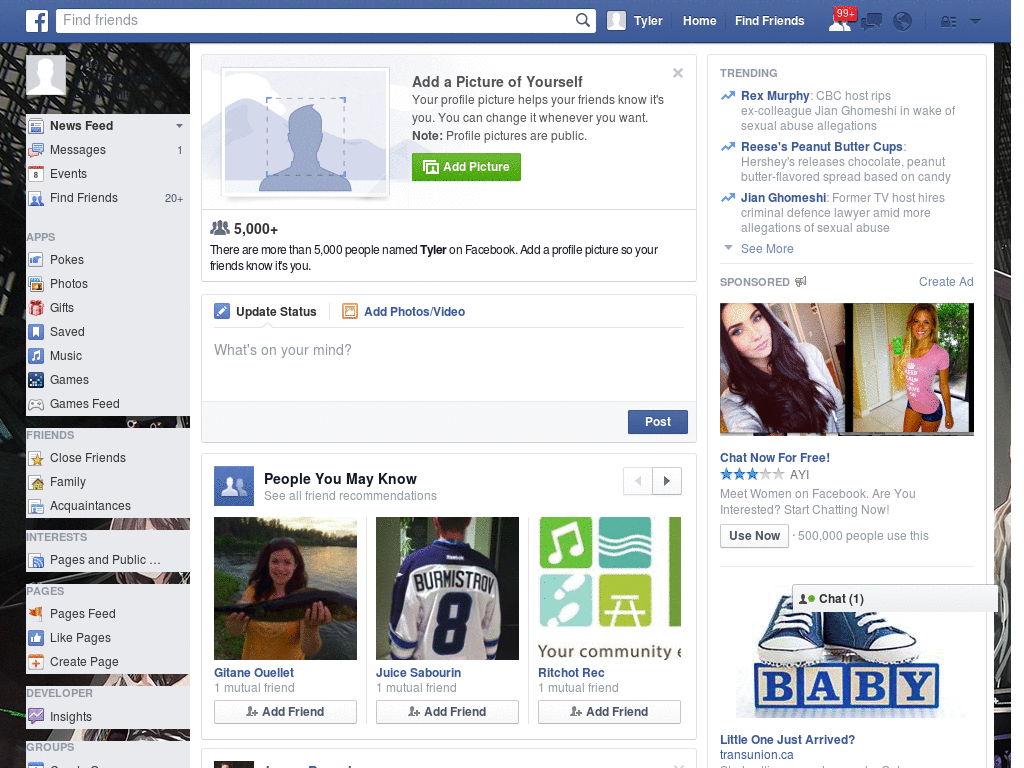This screenshot has height=768, width=1024.
Task: Click the Pokes app icon
Action: (36, 259)
